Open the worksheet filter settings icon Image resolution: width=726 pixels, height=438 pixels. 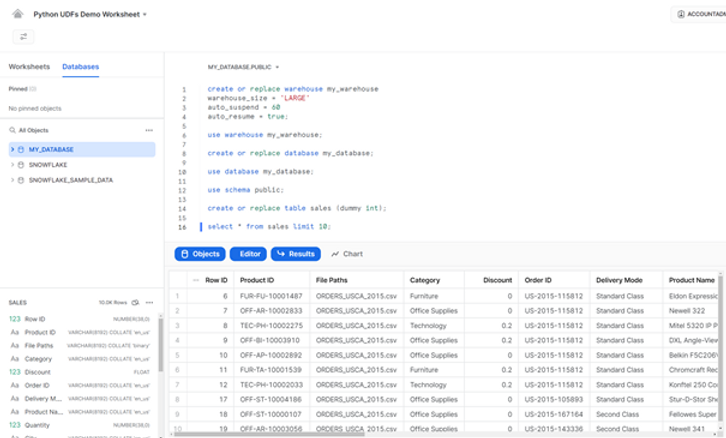(x=23, y=37)
